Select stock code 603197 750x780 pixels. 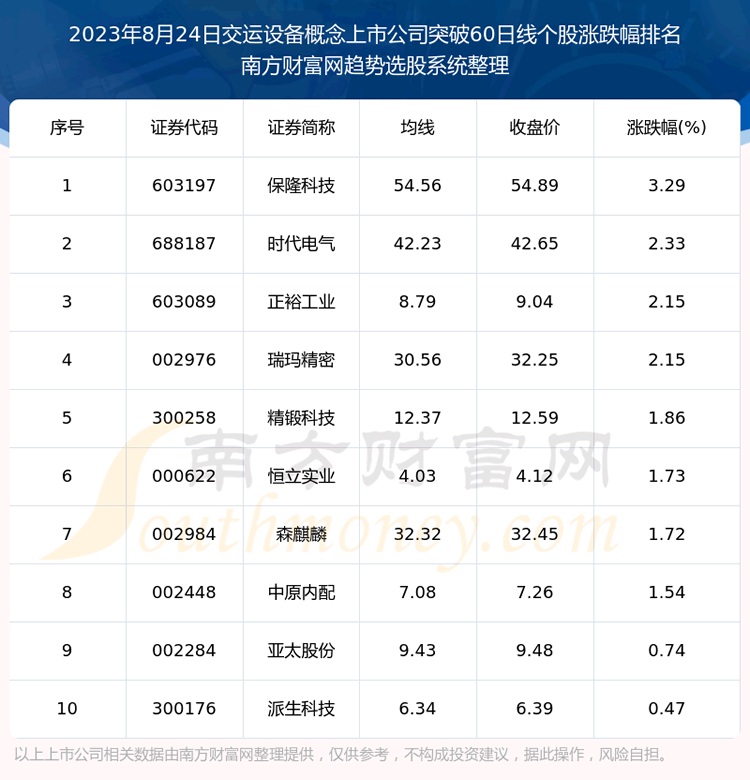tap(184, 186)
